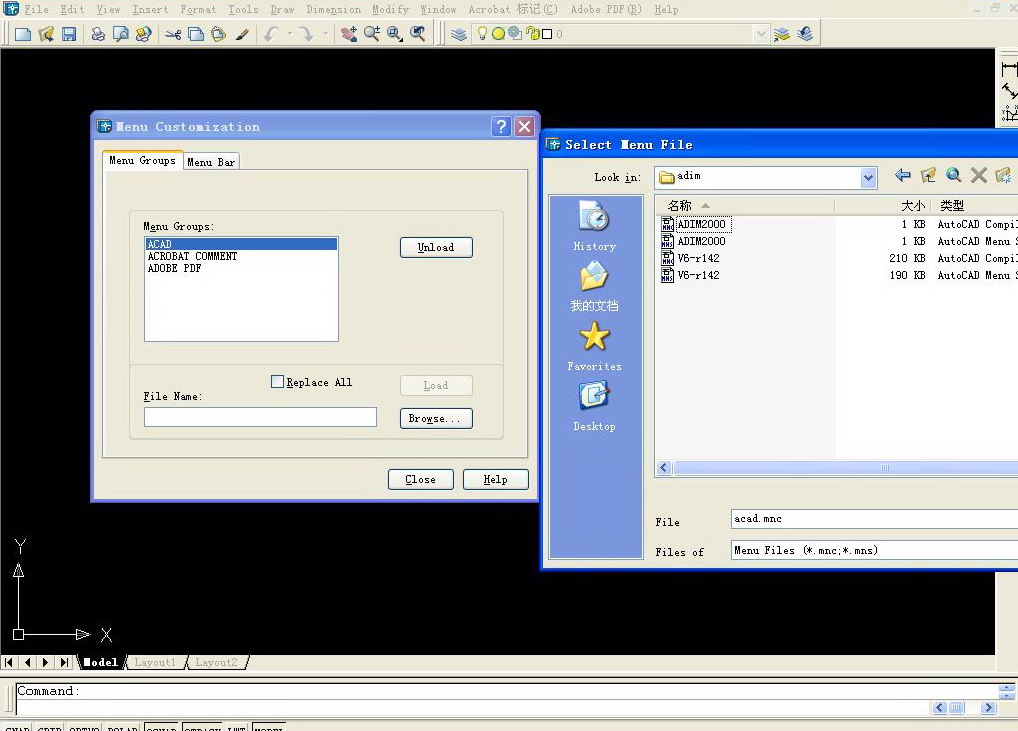Open the Adobe PDF menu

pyautogui.click(x=606, y=9)
